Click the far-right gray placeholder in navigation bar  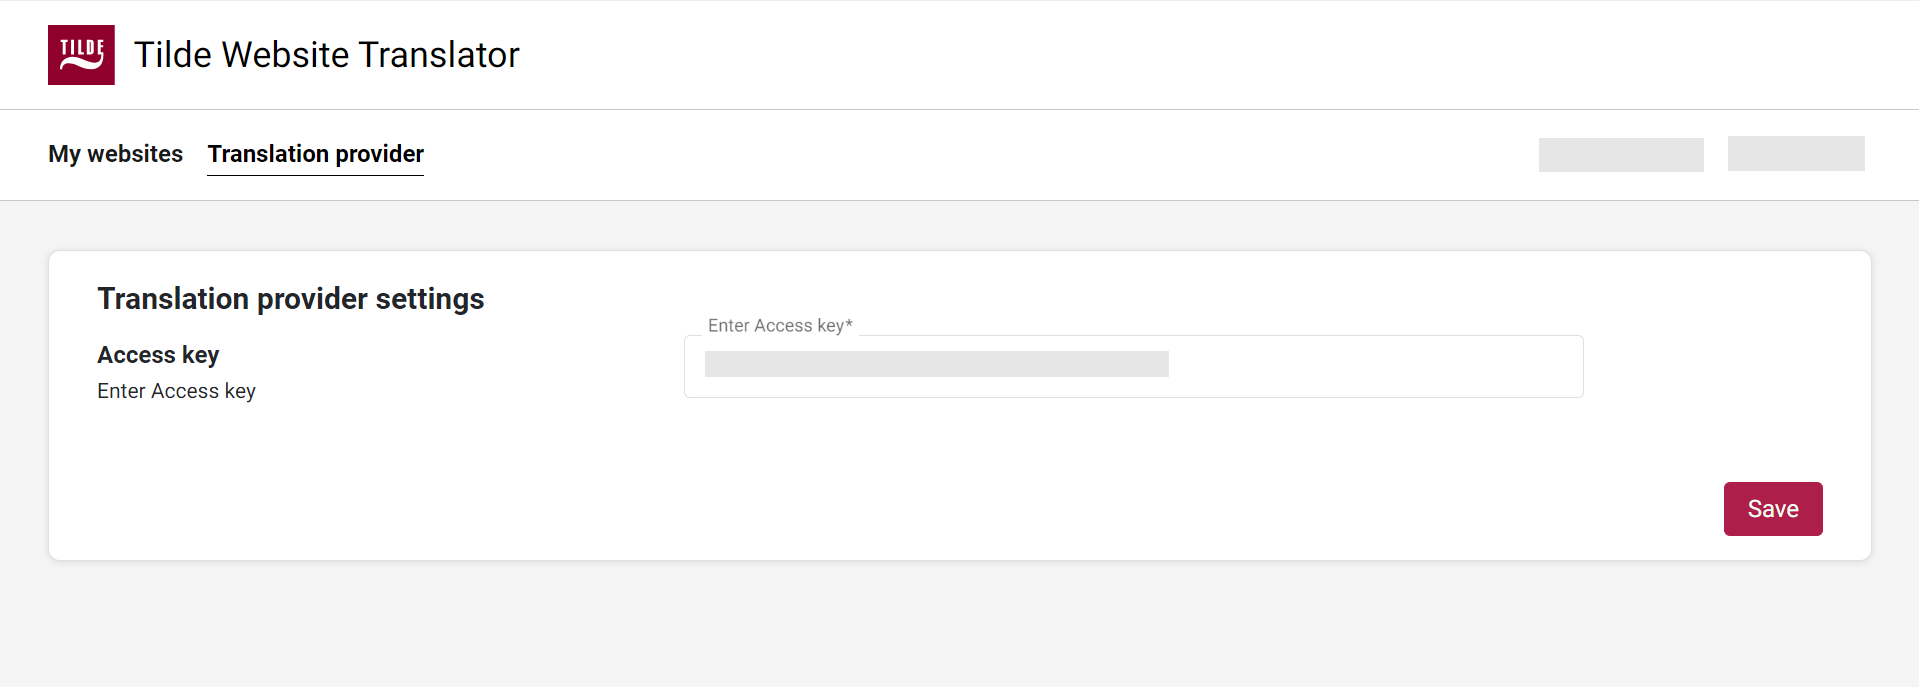(x=1795, y=154)
